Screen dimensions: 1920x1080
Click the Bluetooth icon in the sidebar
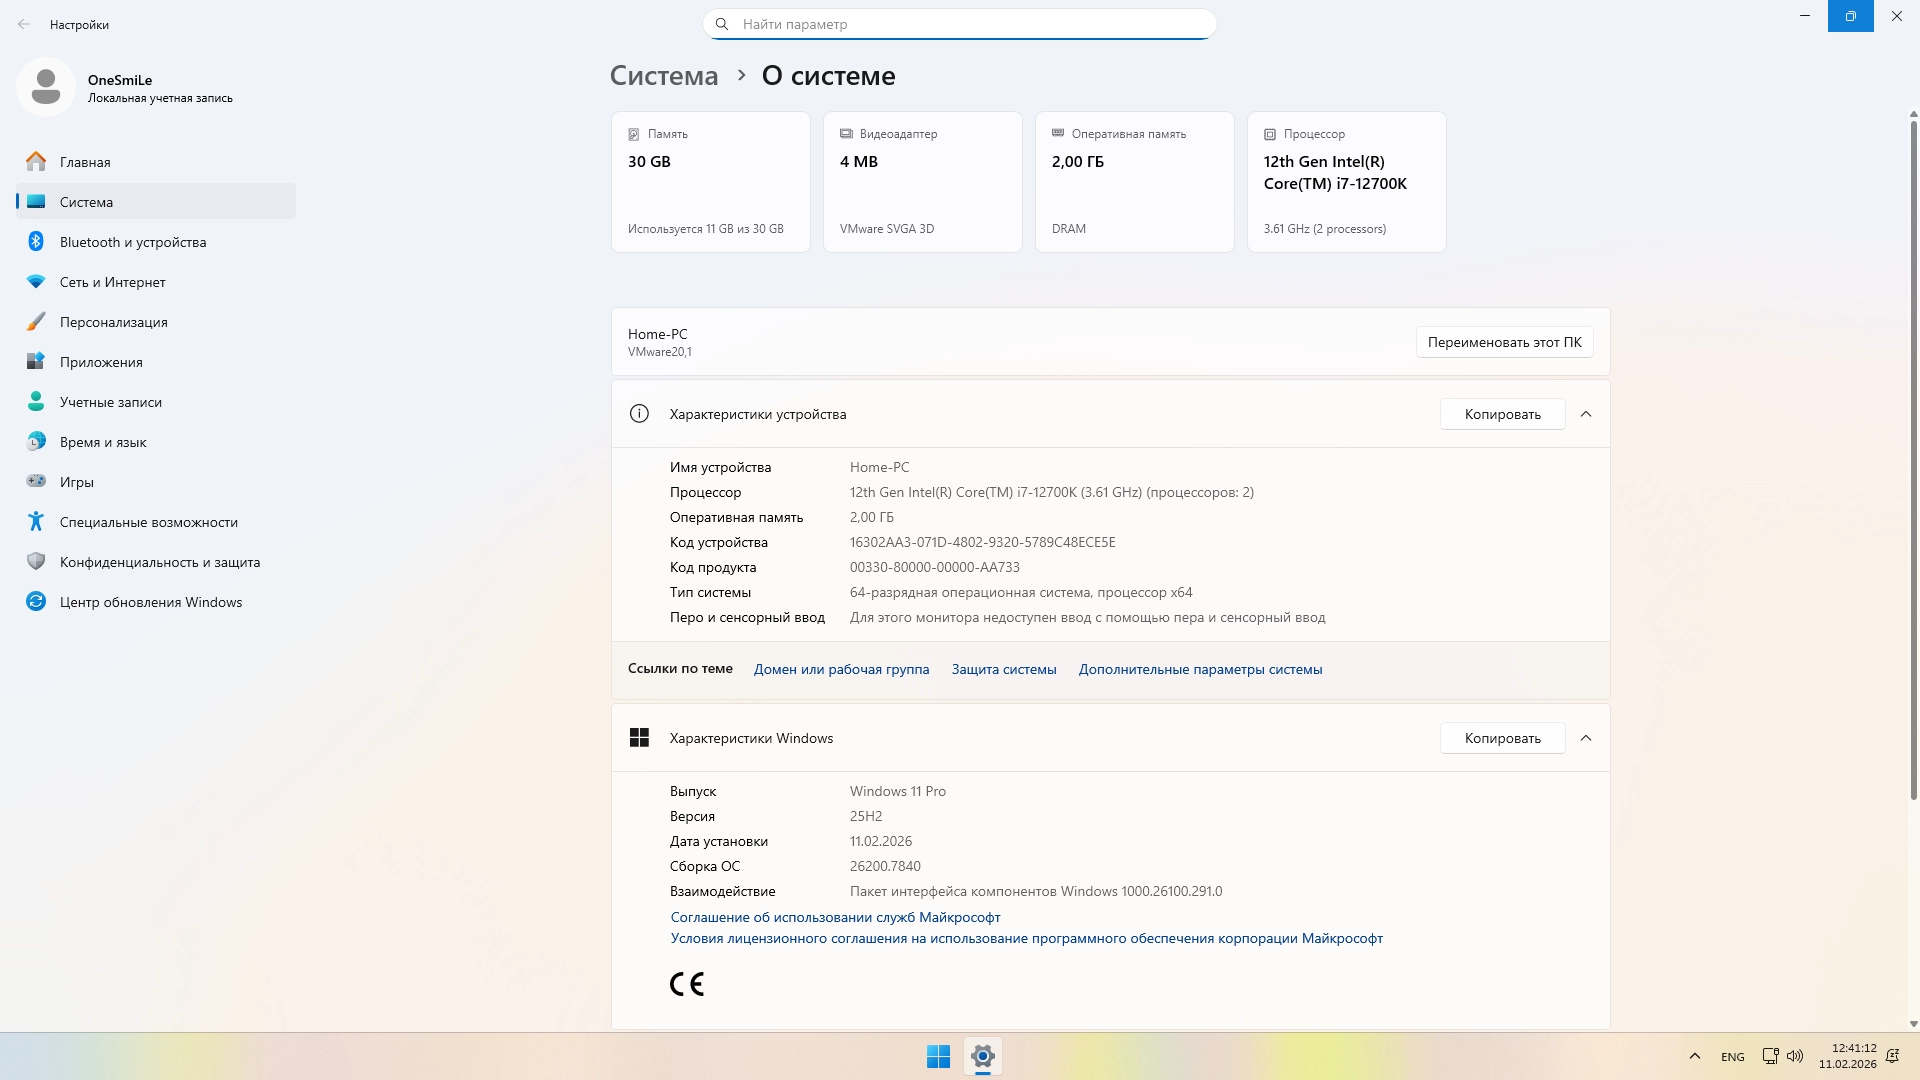point(36,242)
